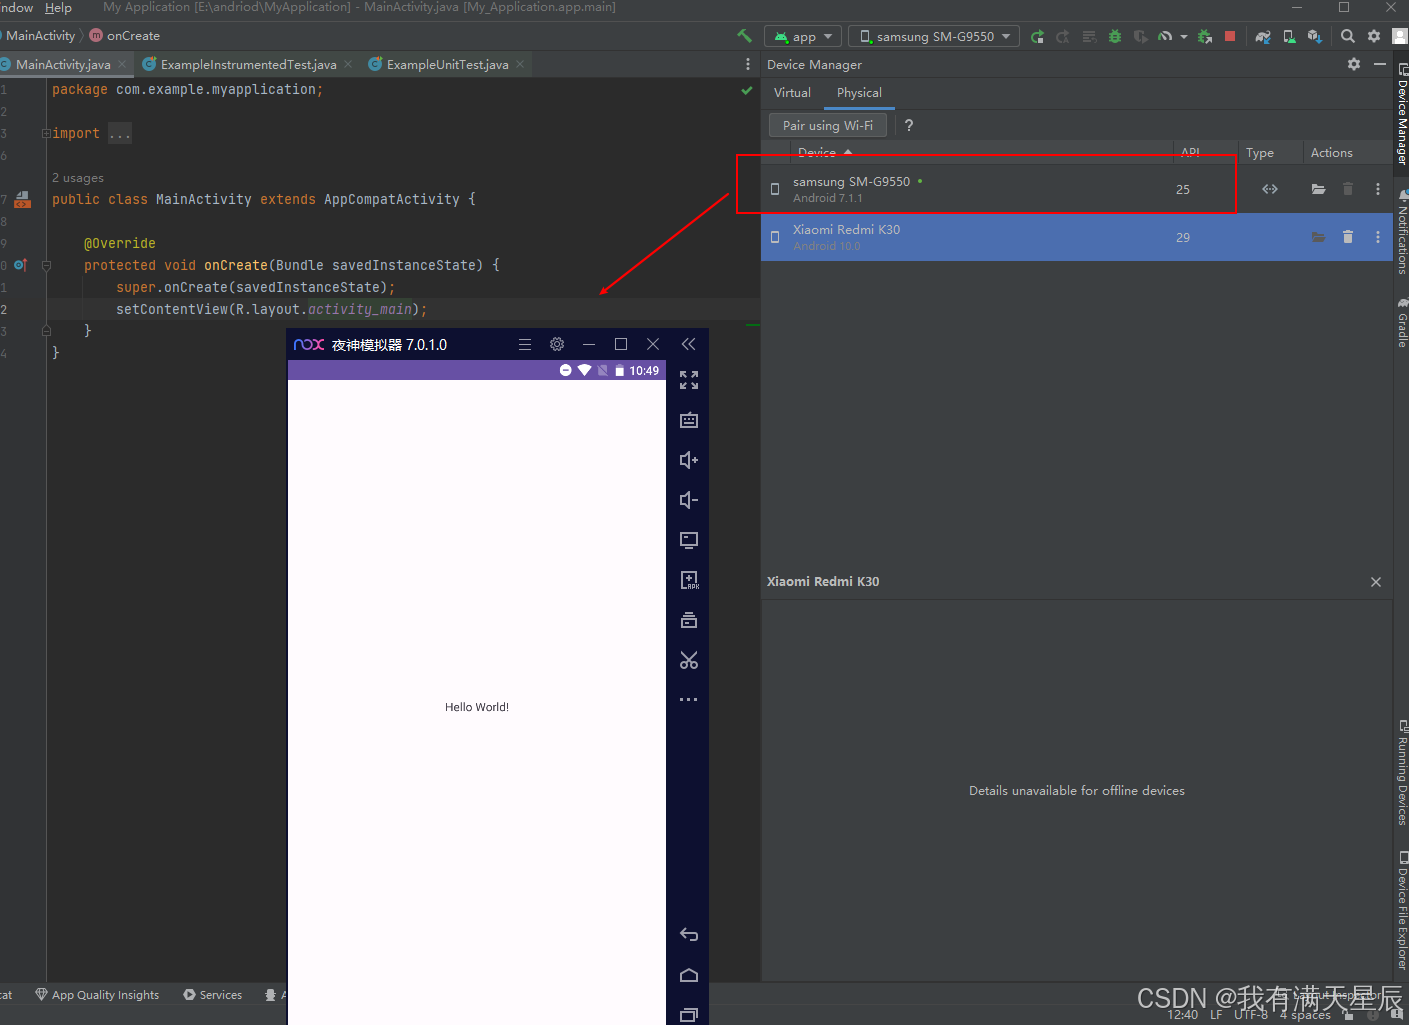This screenshot has width=1409, height=1025.
Task: Open the samsung SM-G9550 device dropdown
Action: click(934, 37)
